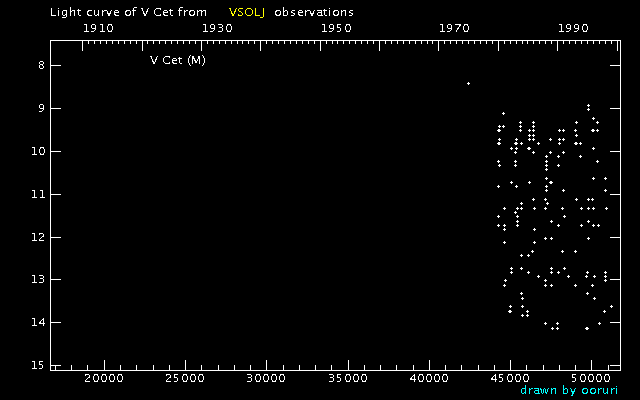Click the year label 1950
640x400 pixels.
[x=336, y=28]
